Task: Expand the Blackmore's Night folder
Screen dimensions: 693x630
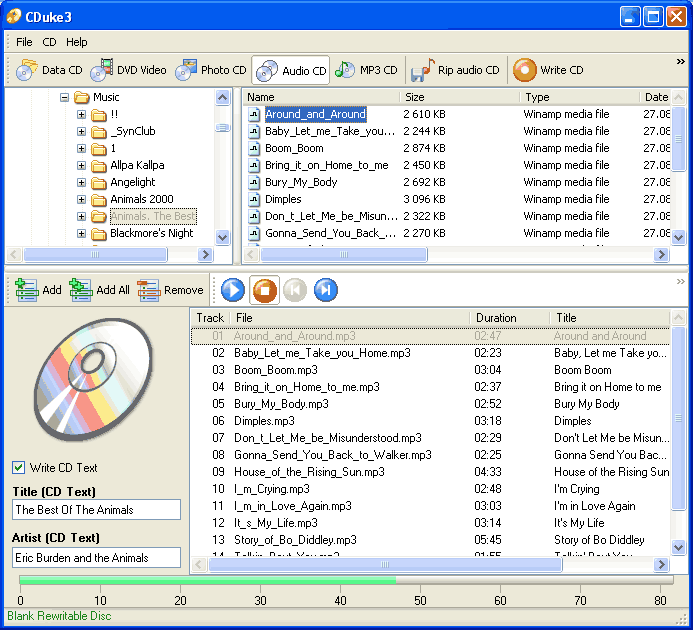Action: [81, 233]
